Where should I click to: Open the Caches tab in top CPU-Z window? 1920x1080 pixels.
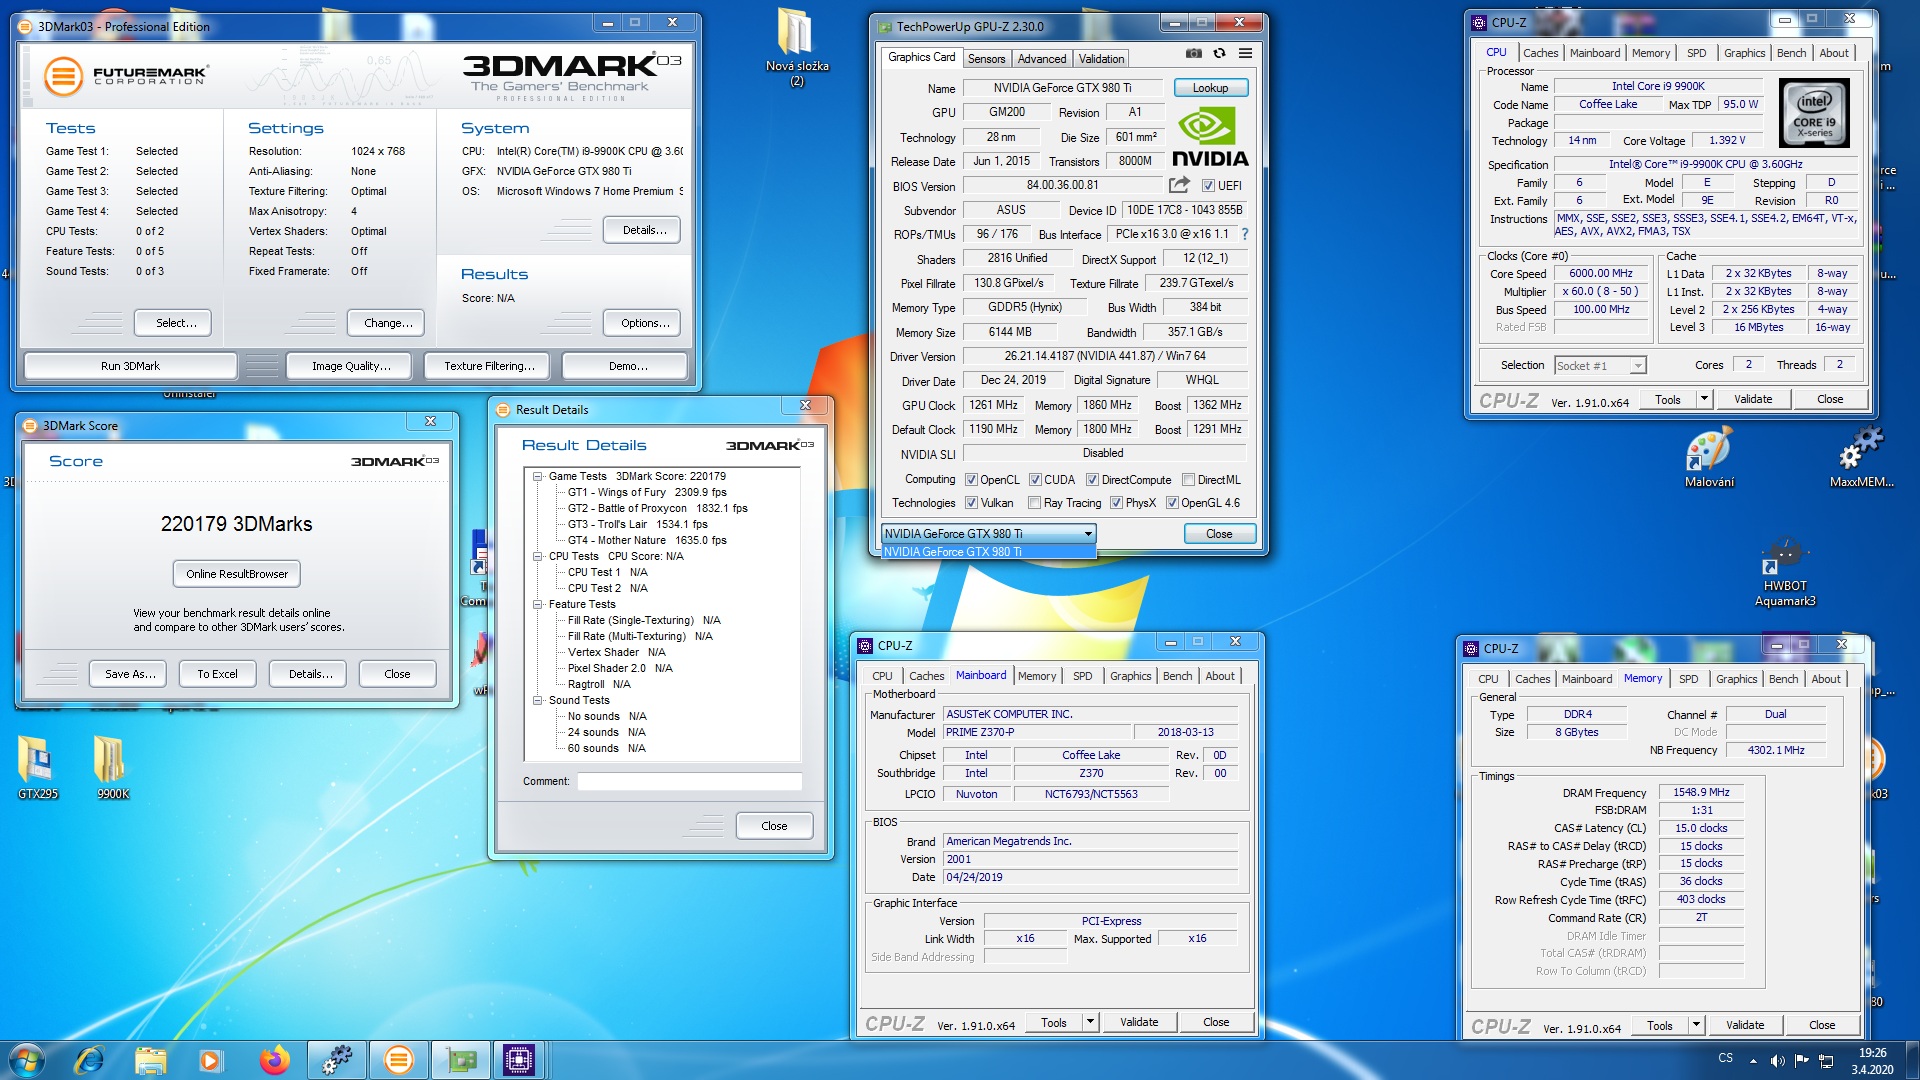(1540, 53)
